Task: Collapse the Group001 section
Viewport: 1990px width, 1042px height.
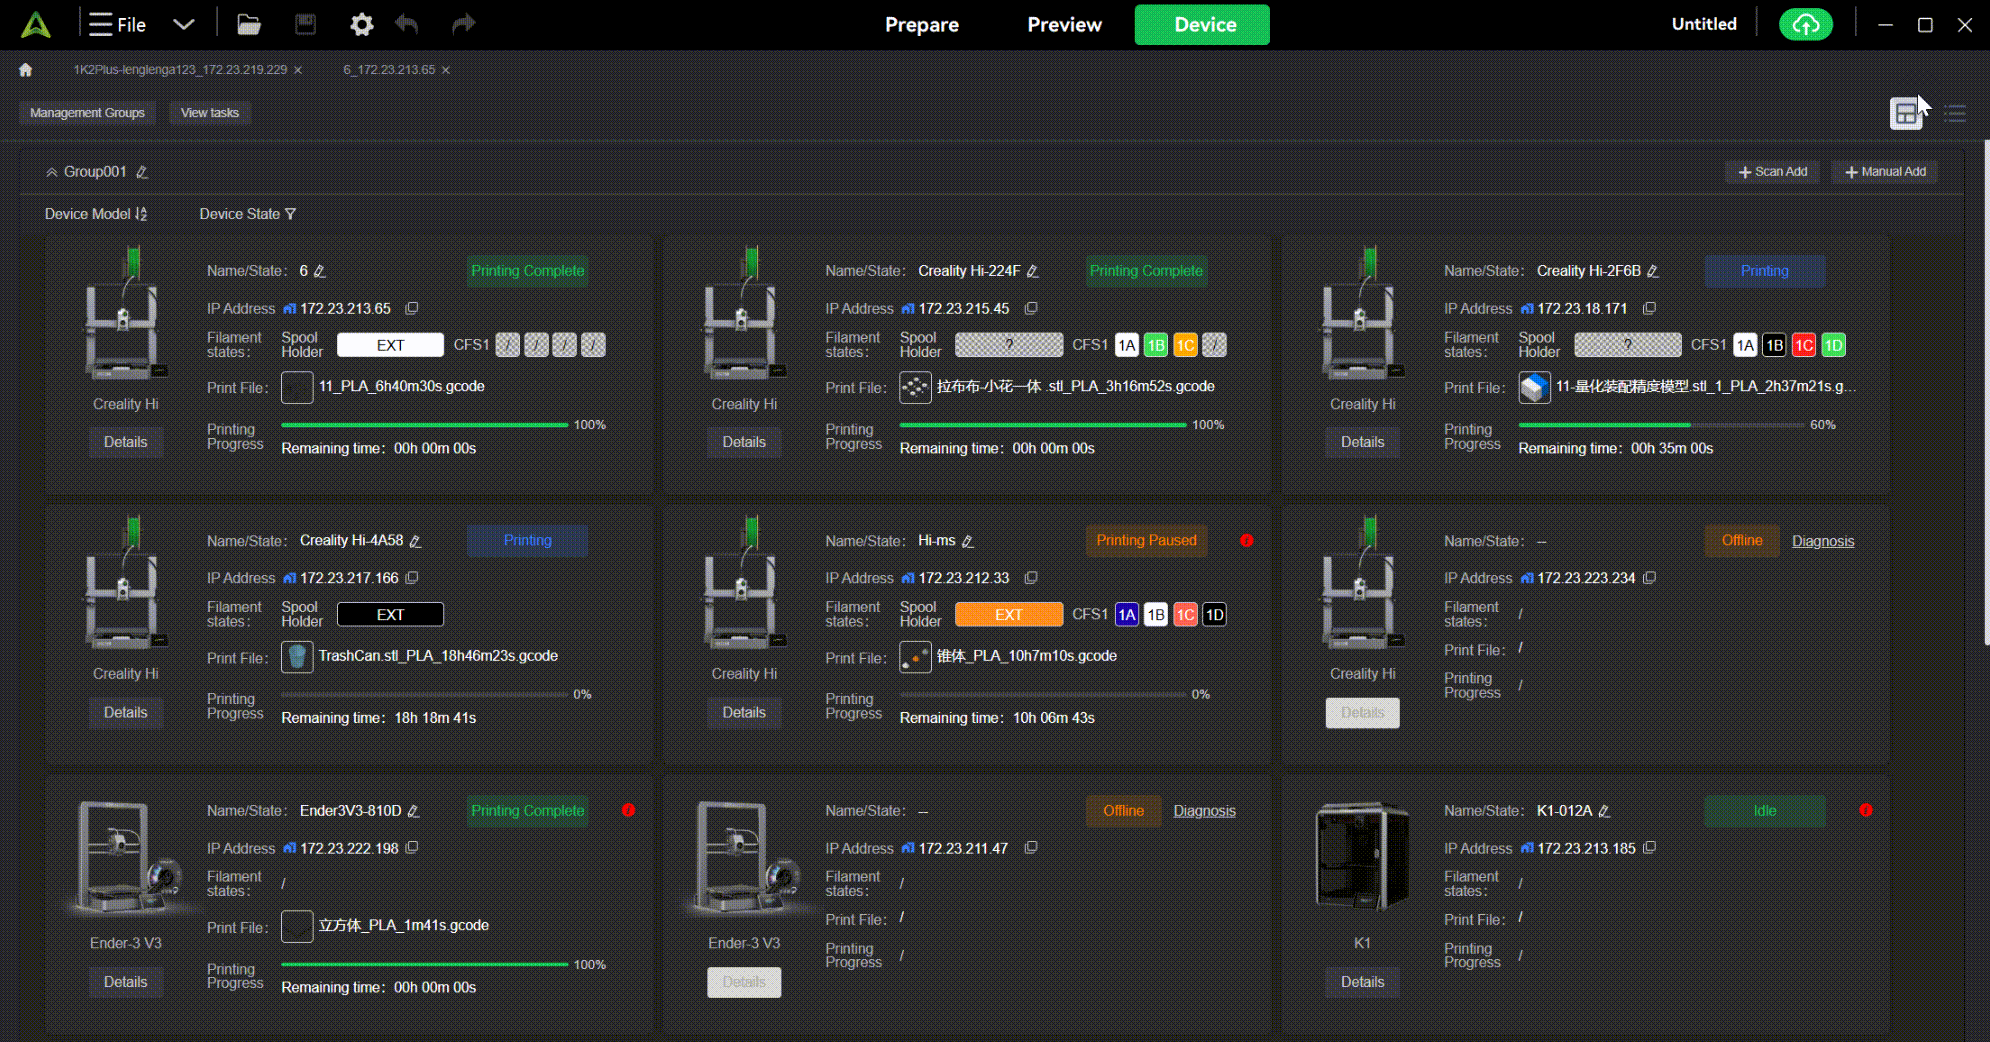Action: click(51, 172)
